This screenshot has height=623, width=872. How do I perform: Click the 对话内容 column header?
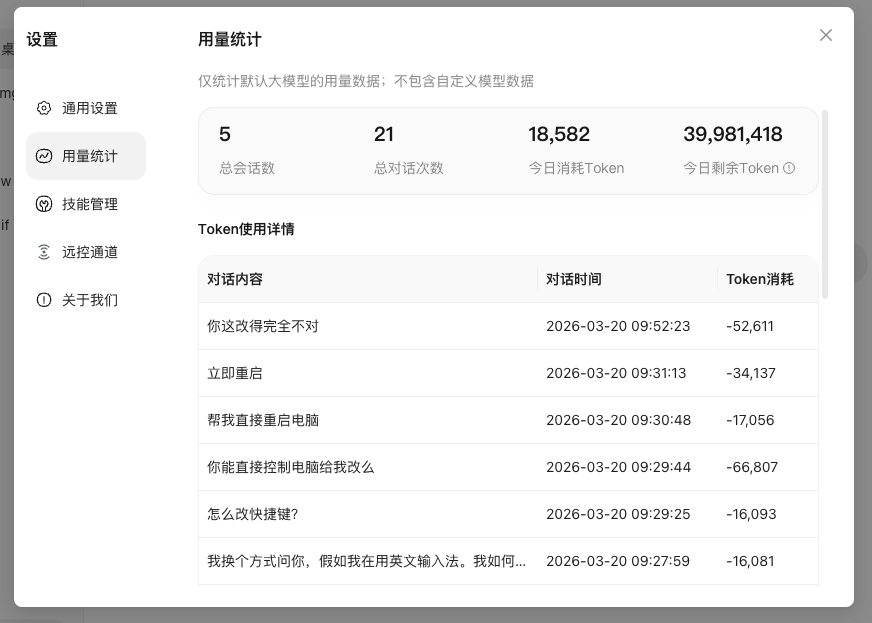click(235, 279)
